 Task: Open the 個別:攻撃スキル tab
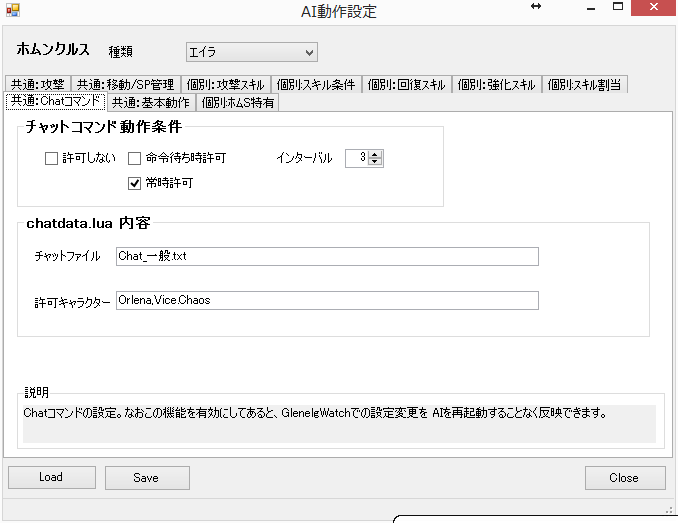[x=226, y=84]
